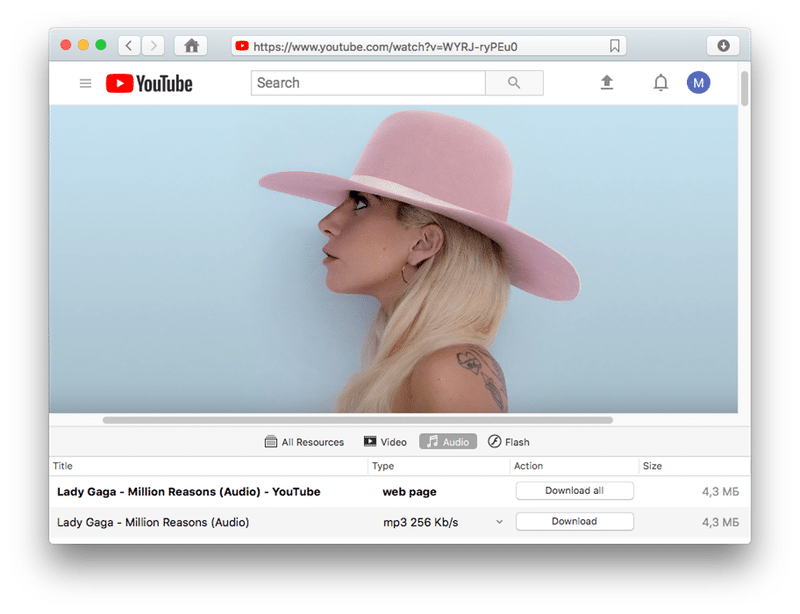Select the Audio tab
The height and width of the screenshot is (614, 800).
click(448, 441)
